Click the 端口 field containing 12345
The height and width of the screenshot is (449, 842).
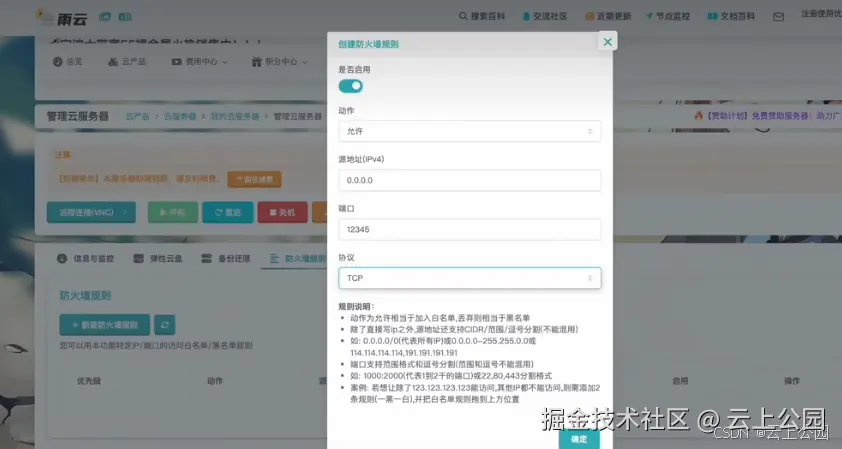click(469, 229)
